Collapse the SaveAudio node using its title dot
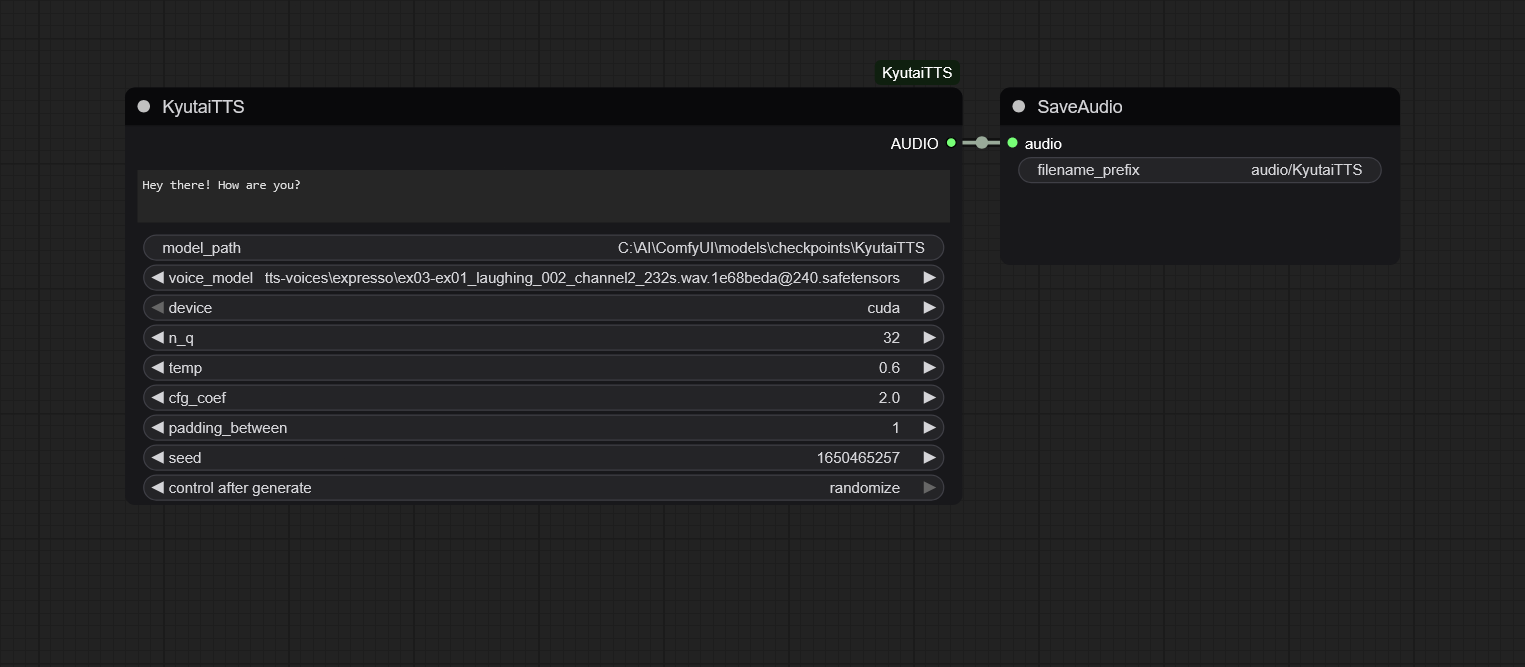The height and width of the screenshot is (667, 1525). (x=1019, y=106)
